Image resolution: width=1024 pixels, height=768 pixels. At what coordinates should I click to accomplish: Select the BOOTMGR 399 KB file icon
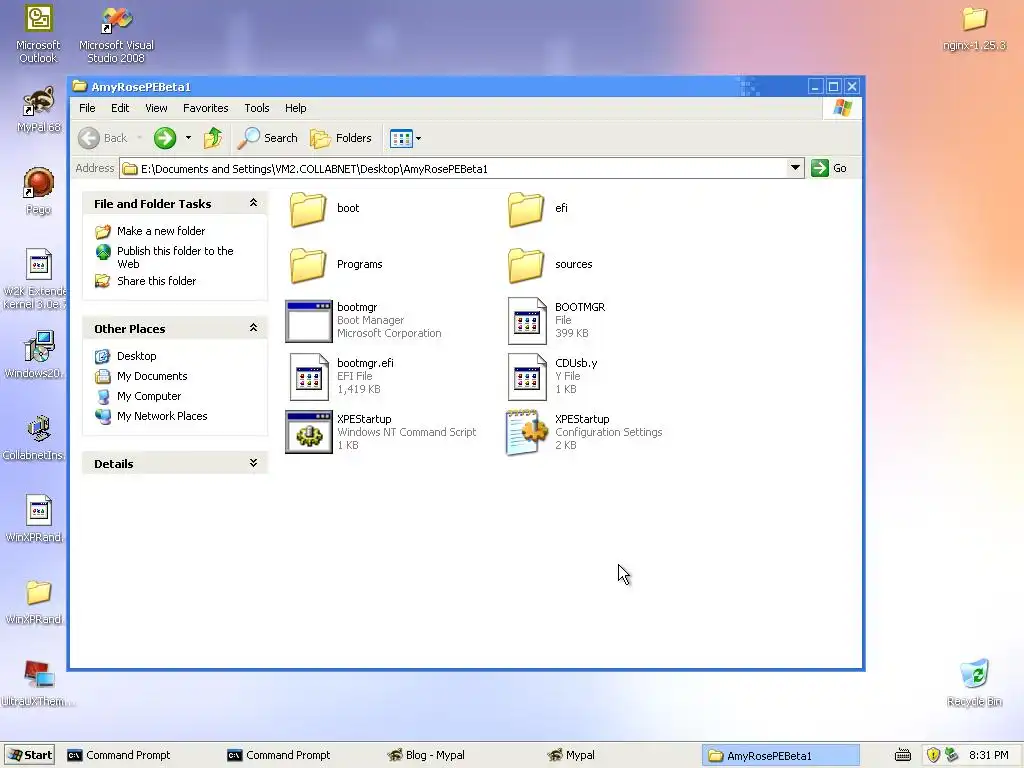tap(527, 321)
